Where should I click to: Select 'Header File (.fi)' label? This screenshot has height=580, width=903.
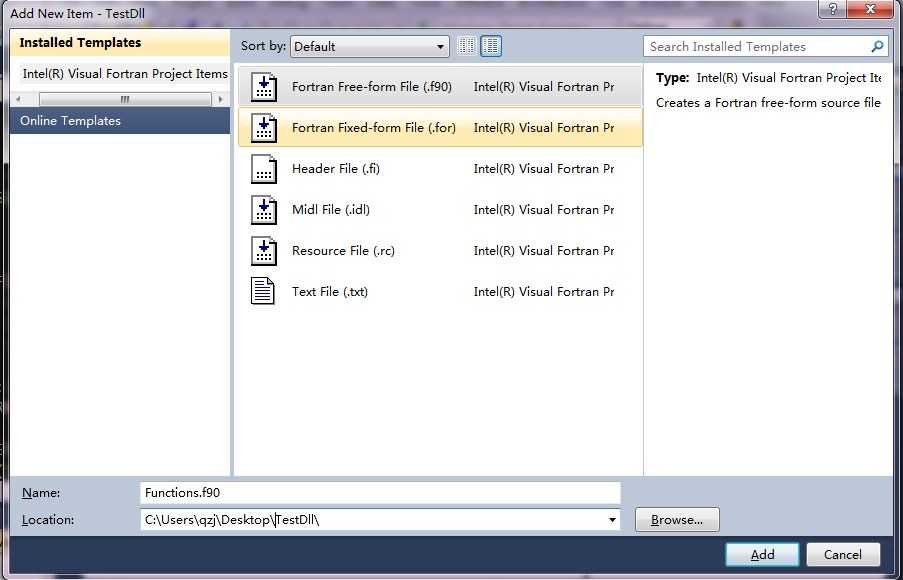coord(336,169)
